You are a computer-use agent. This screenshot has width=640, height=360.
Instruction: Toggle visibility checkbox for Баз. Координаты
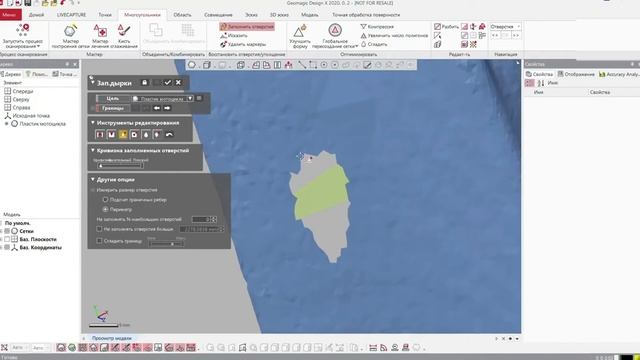[7, 247]
